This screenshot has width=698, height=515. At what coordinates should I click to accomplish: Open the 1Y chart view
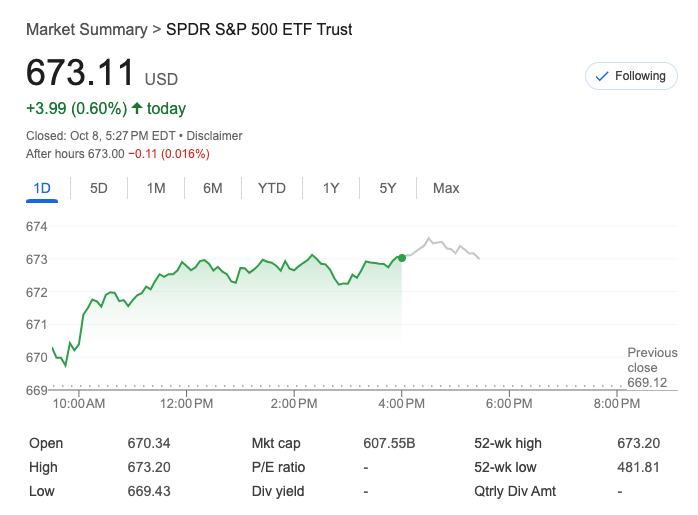(x=331, y=188)
